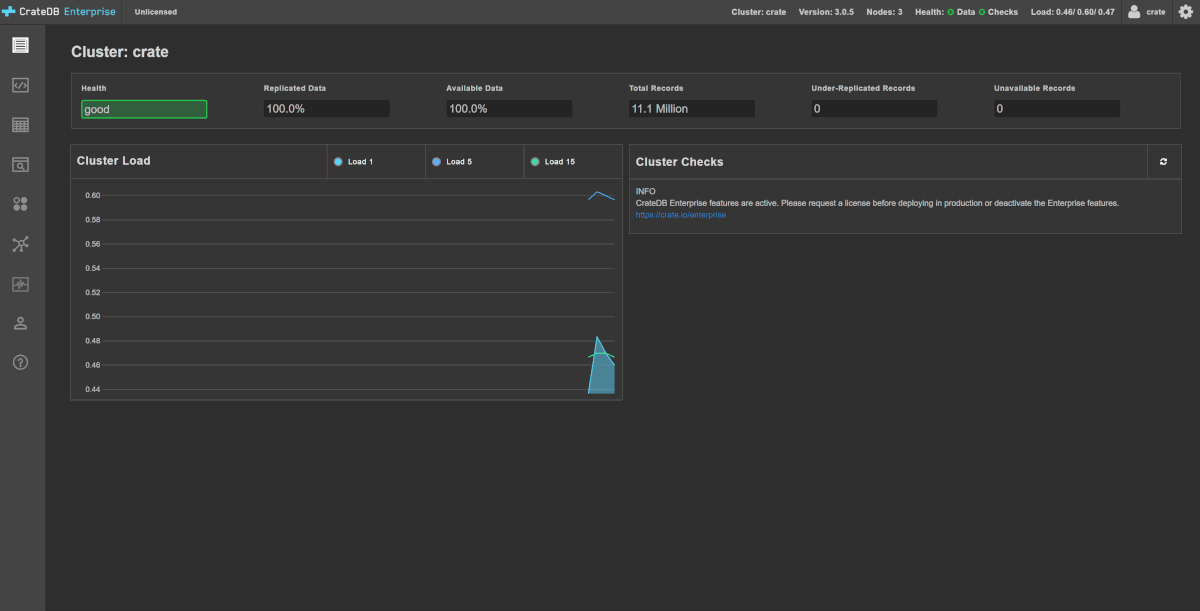Open the SQL Console sidebar icon

21,85
